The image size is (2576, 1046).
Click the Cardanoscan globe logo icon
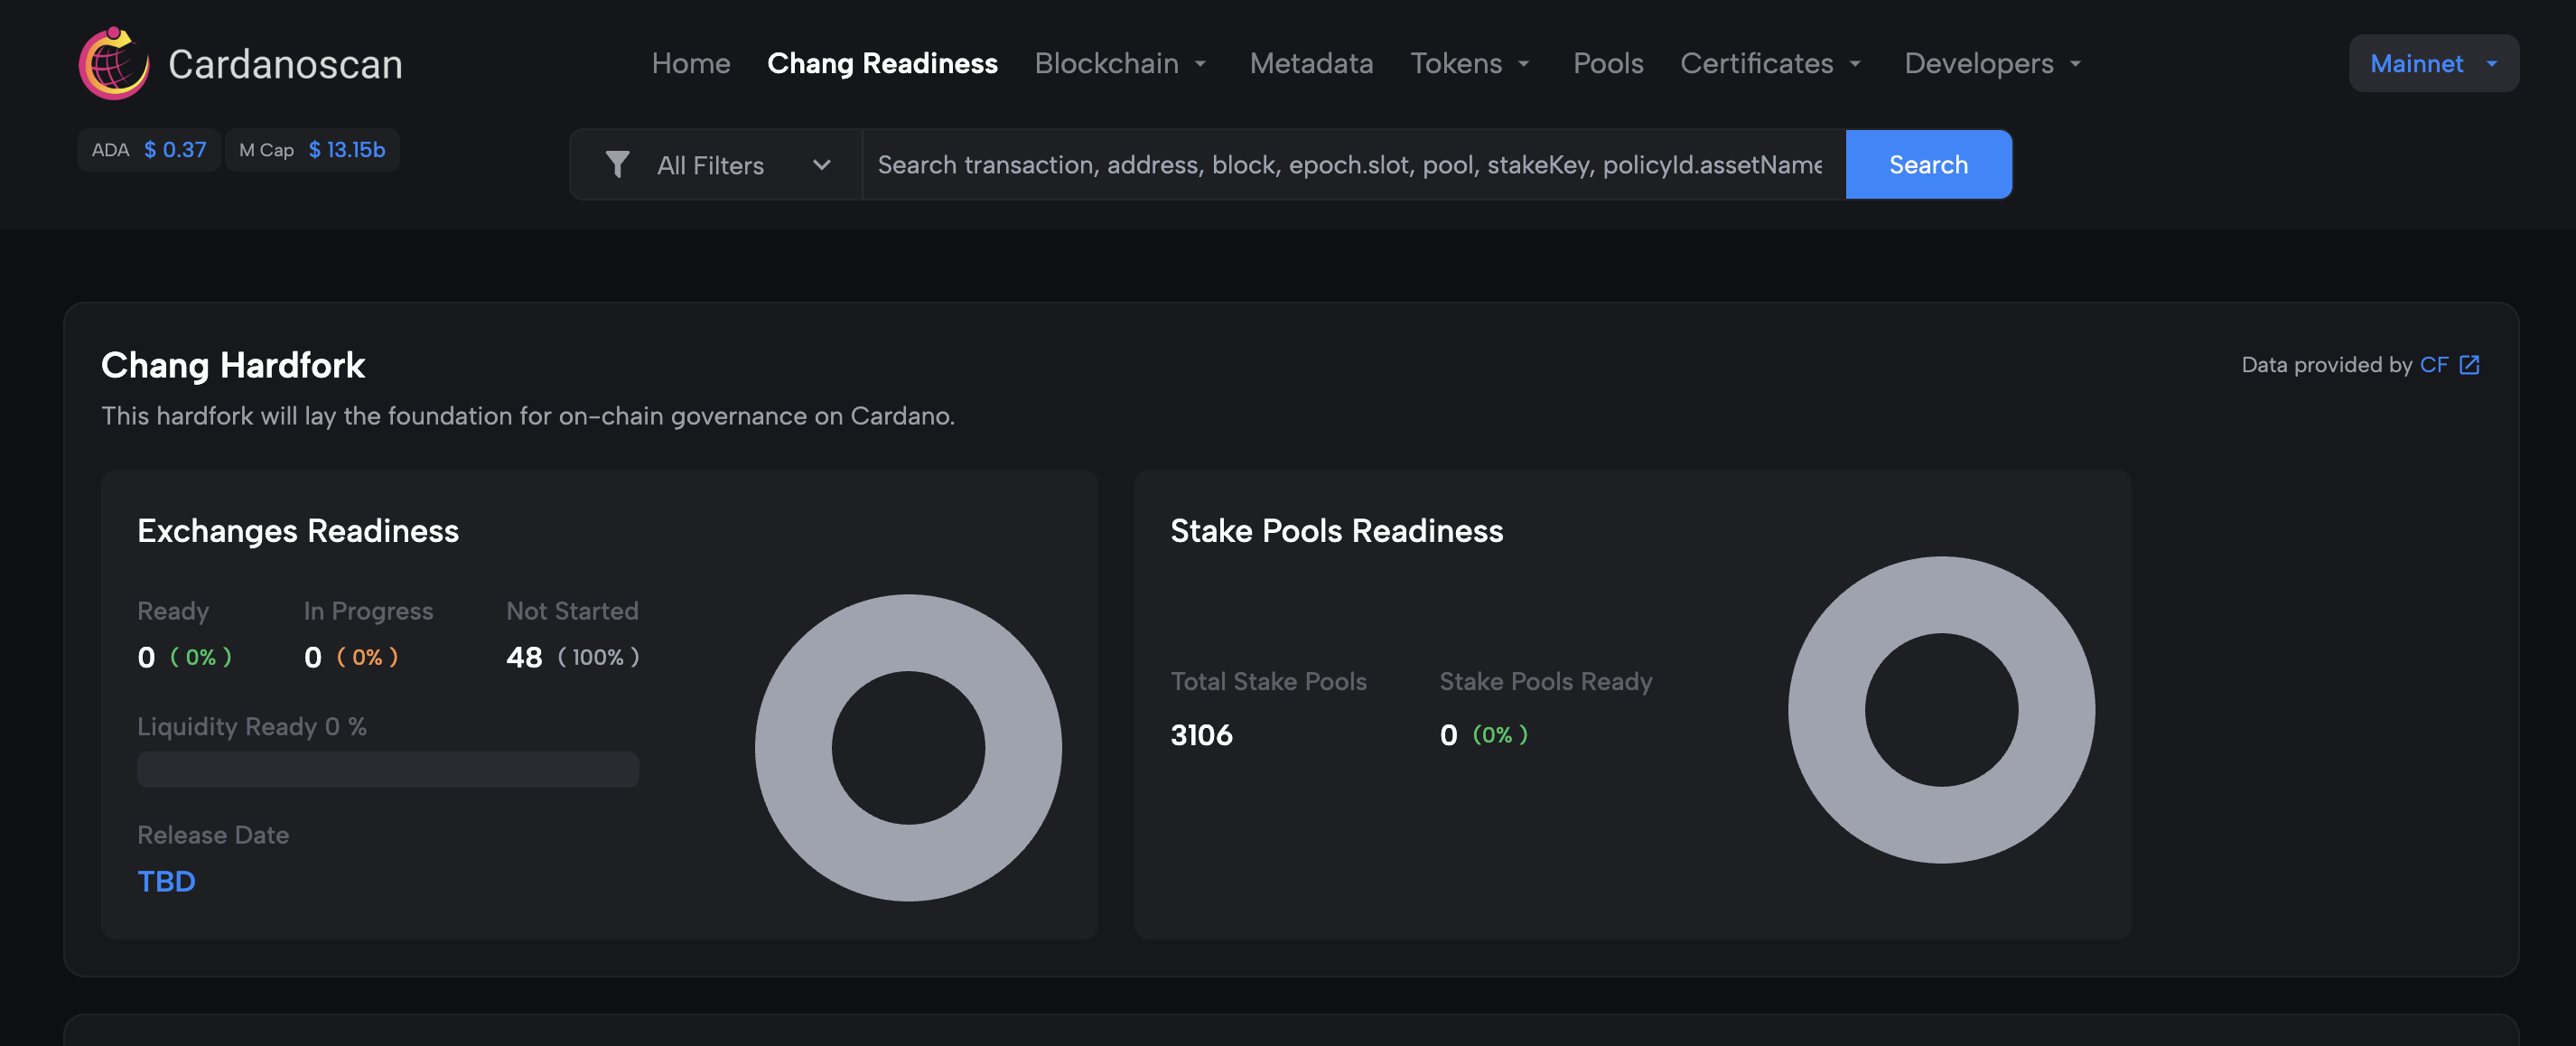(114, 63)
